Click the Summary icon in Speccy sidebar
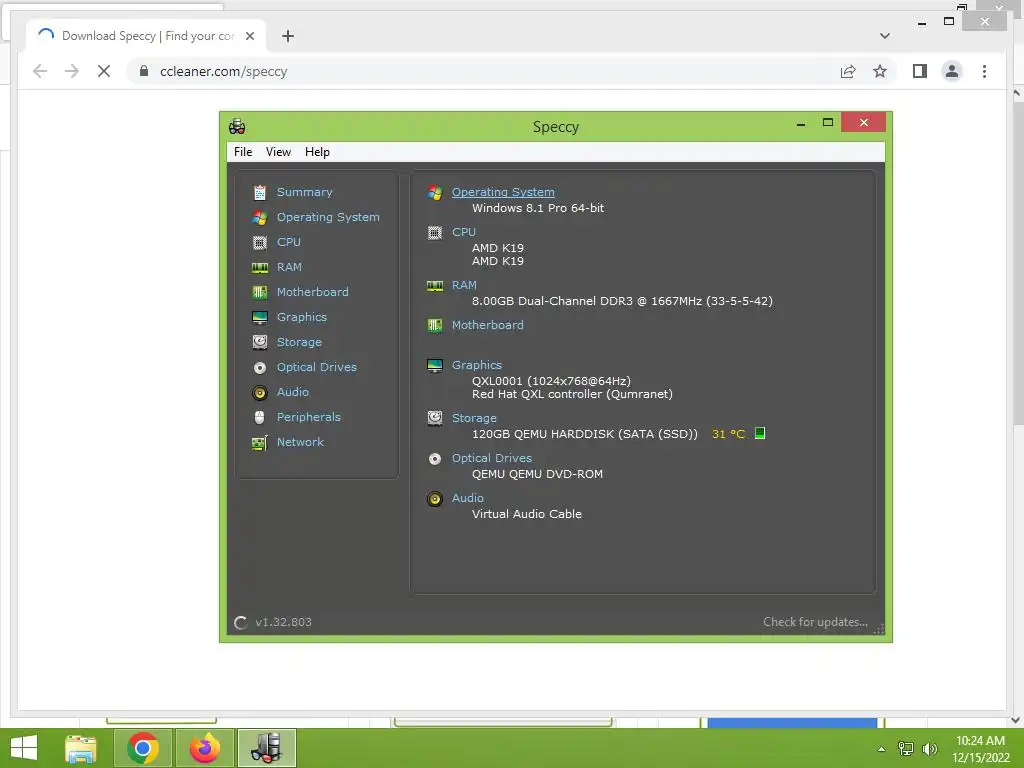The image size is (1024, 768). click(x=260, y=193)
